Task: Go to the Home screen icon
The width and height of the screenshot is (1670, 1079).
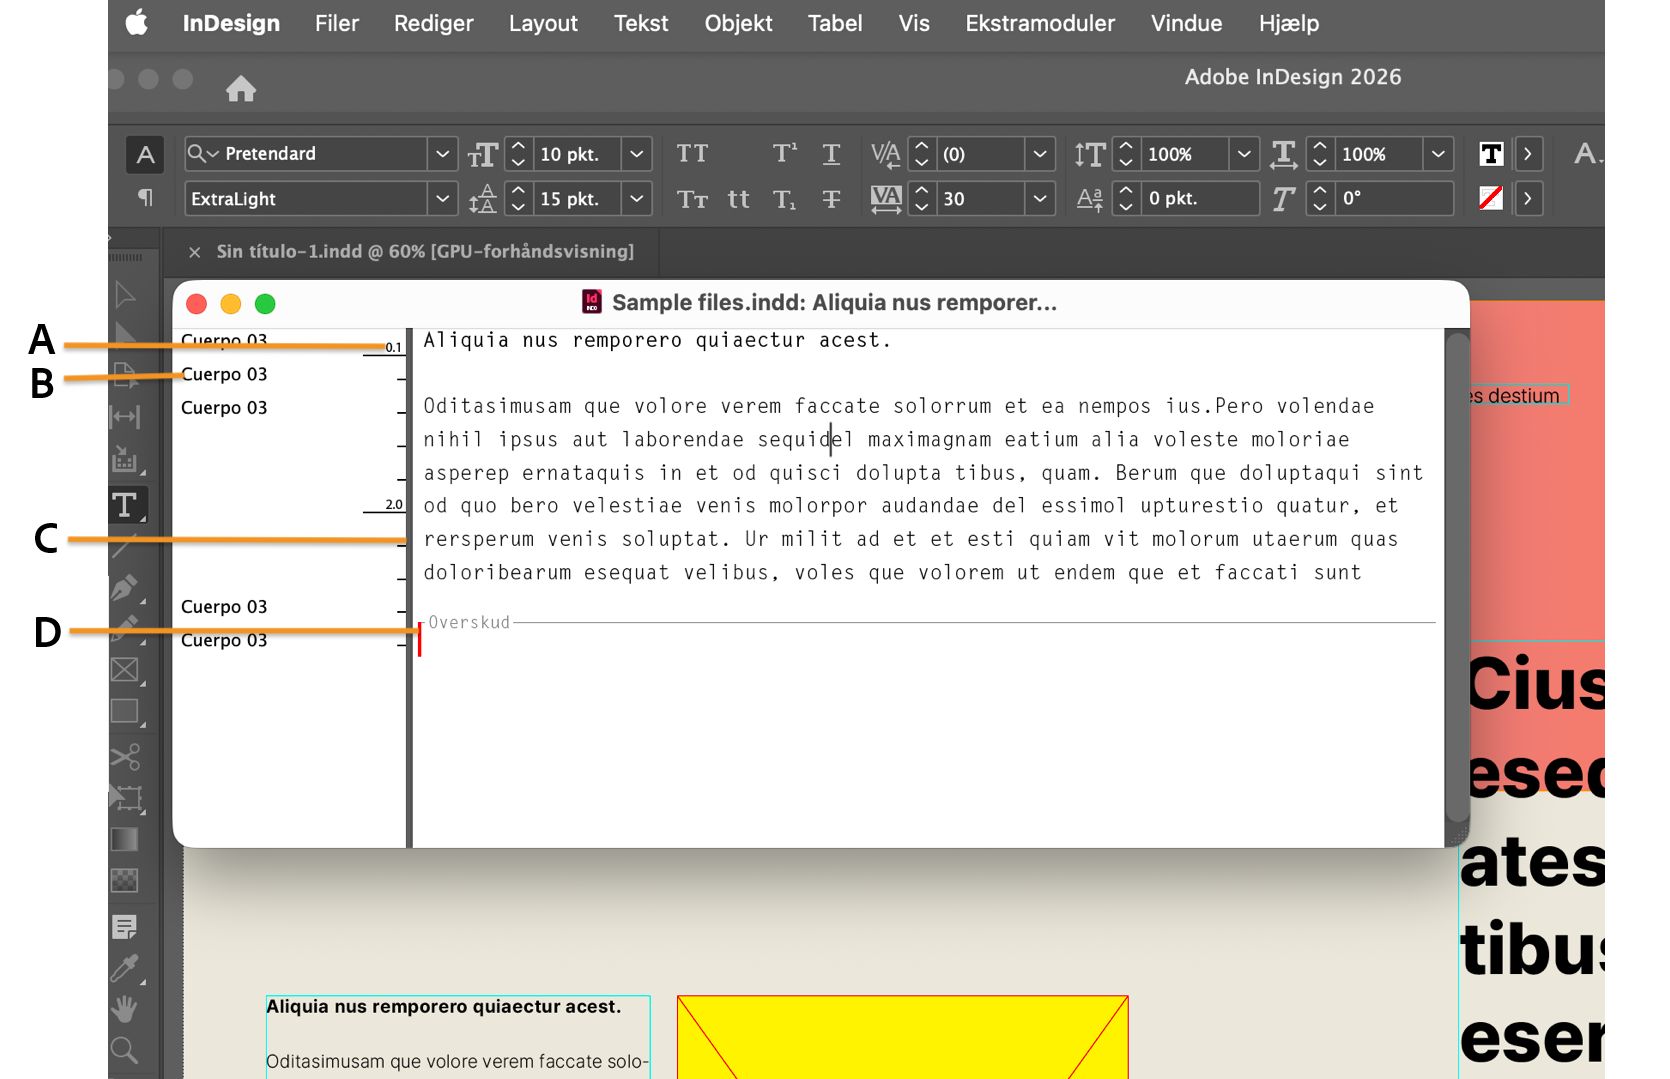Action: pyautogui.click(x=241, y=89)
